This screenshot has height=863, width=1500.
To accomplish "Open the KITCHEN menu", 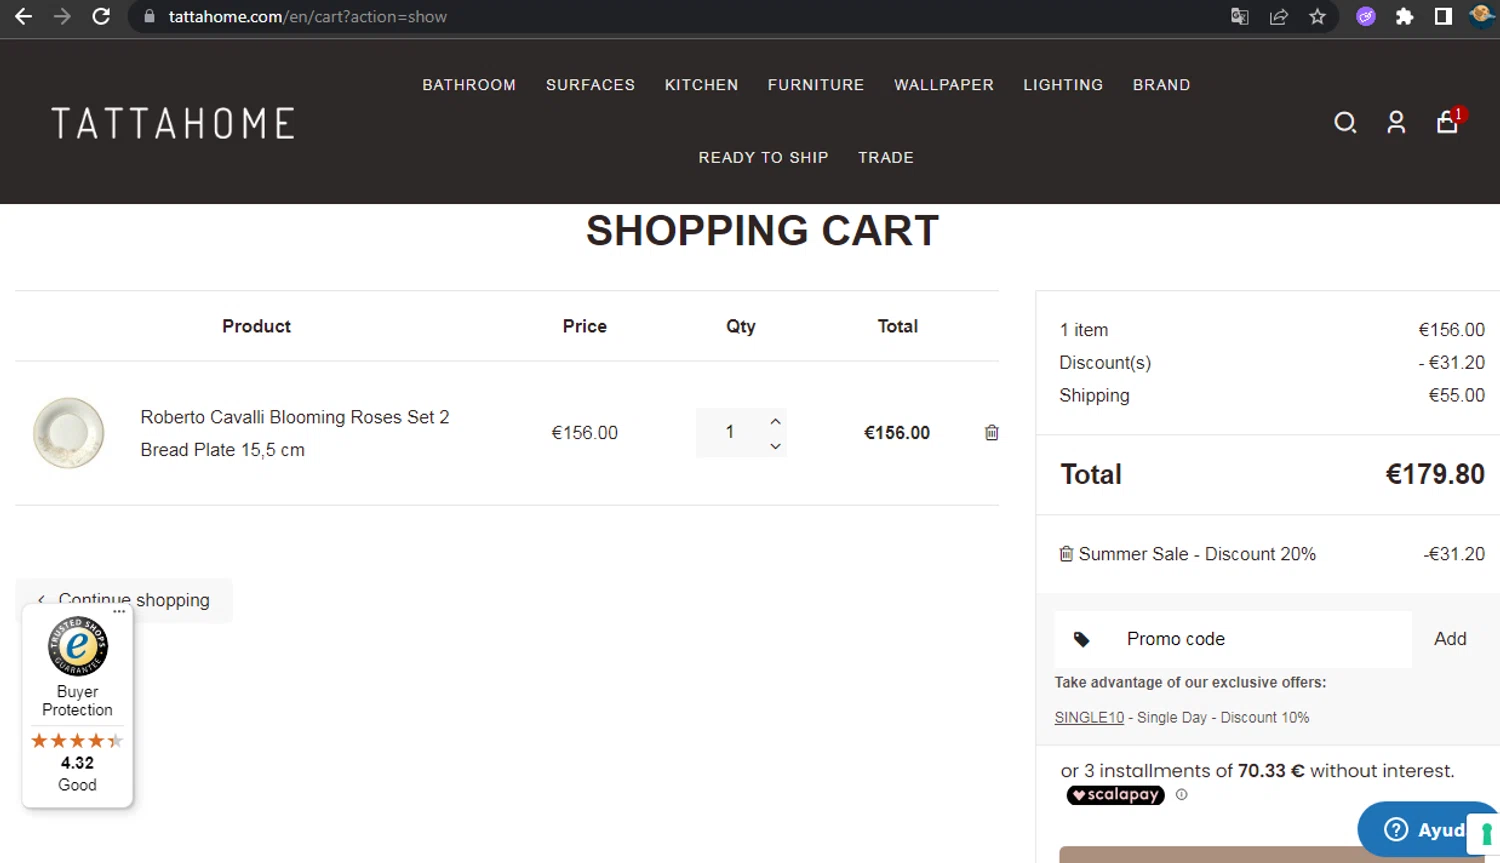I will tap(701, 85).
